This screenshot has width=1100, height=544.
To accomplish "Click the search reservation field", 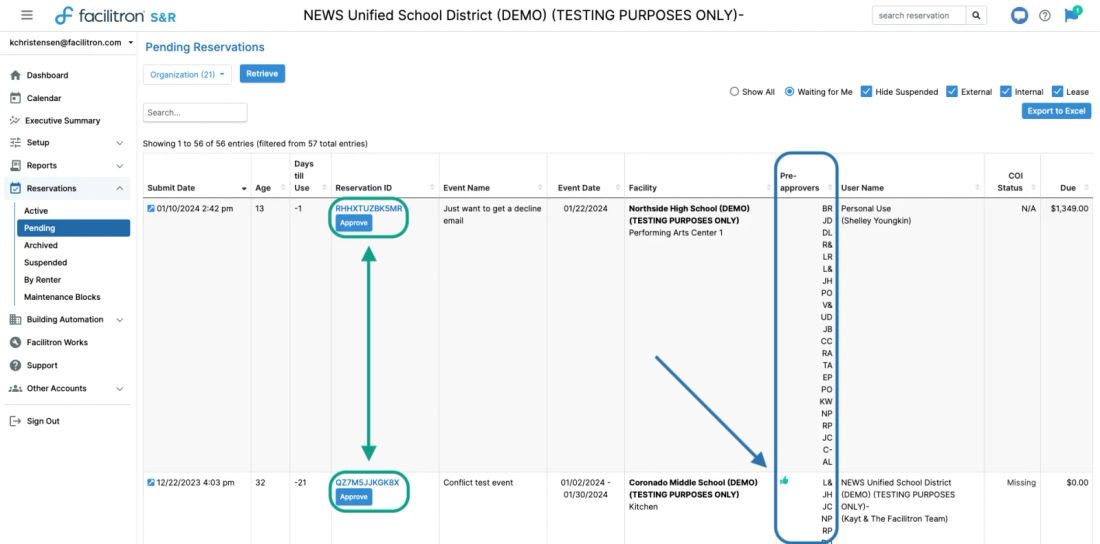I will pos(919,15).
